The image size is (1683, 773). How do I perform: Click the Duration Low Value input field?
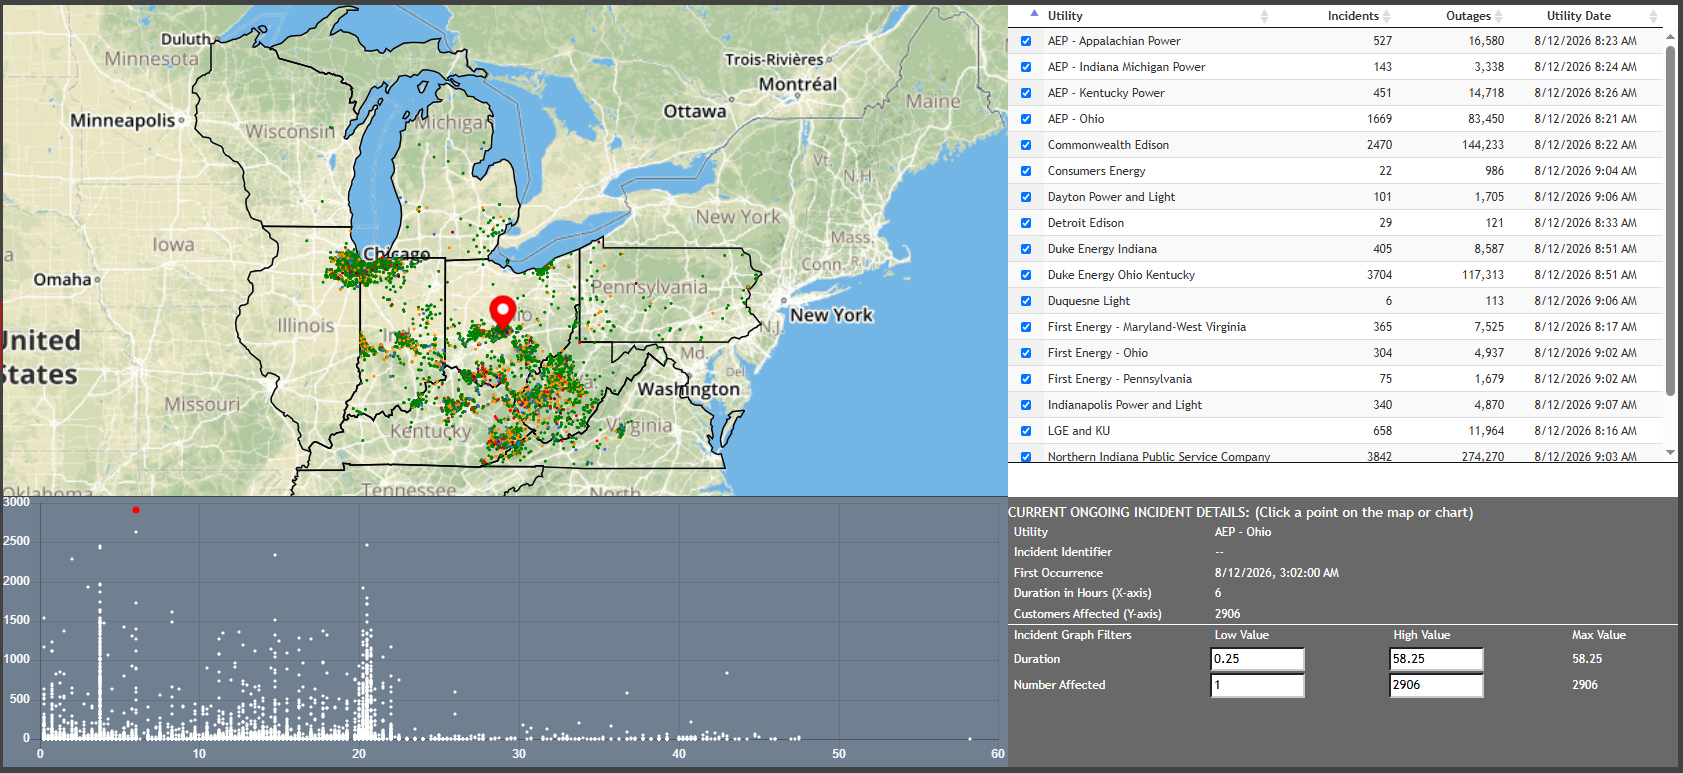tap(1258, 659)
